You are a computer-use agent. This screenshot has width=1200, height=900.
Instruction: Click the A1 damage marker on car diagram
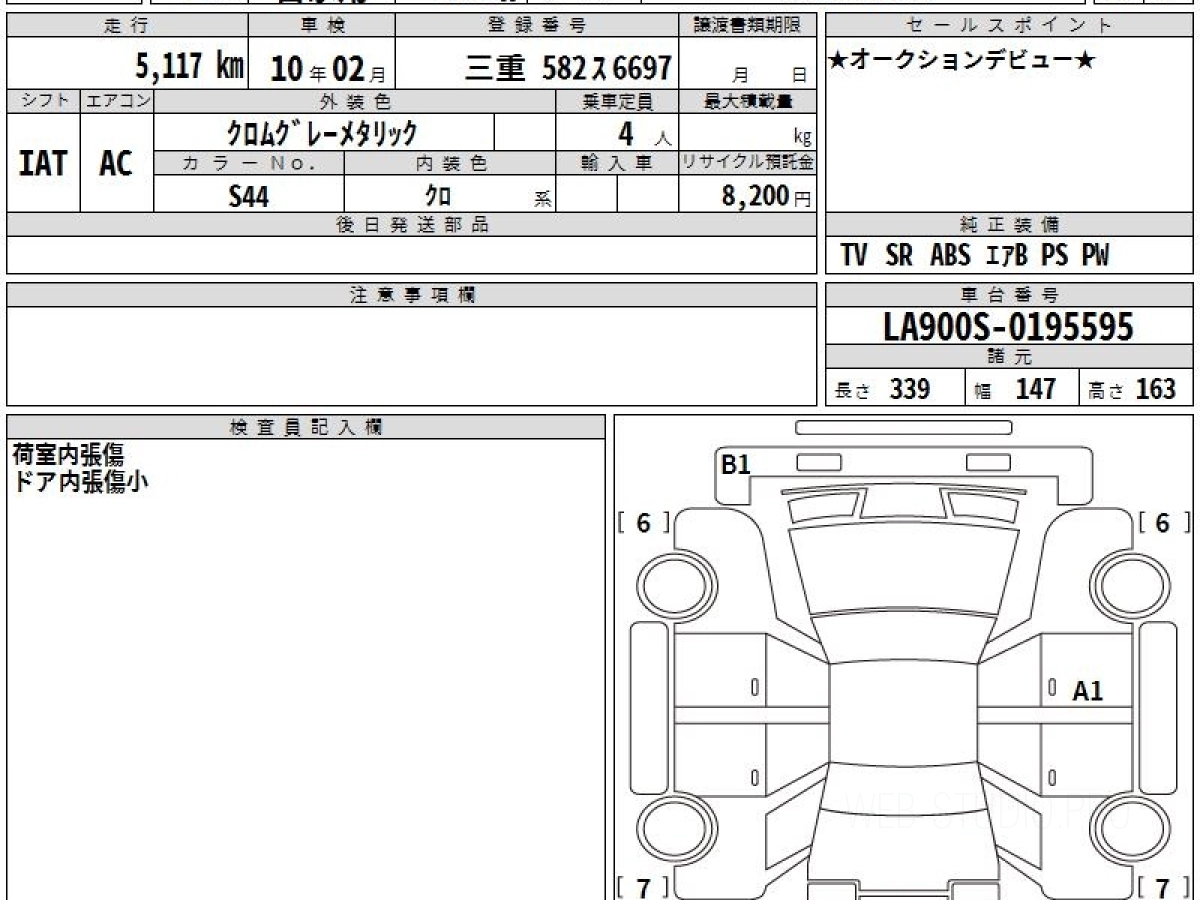[1087, 690]
